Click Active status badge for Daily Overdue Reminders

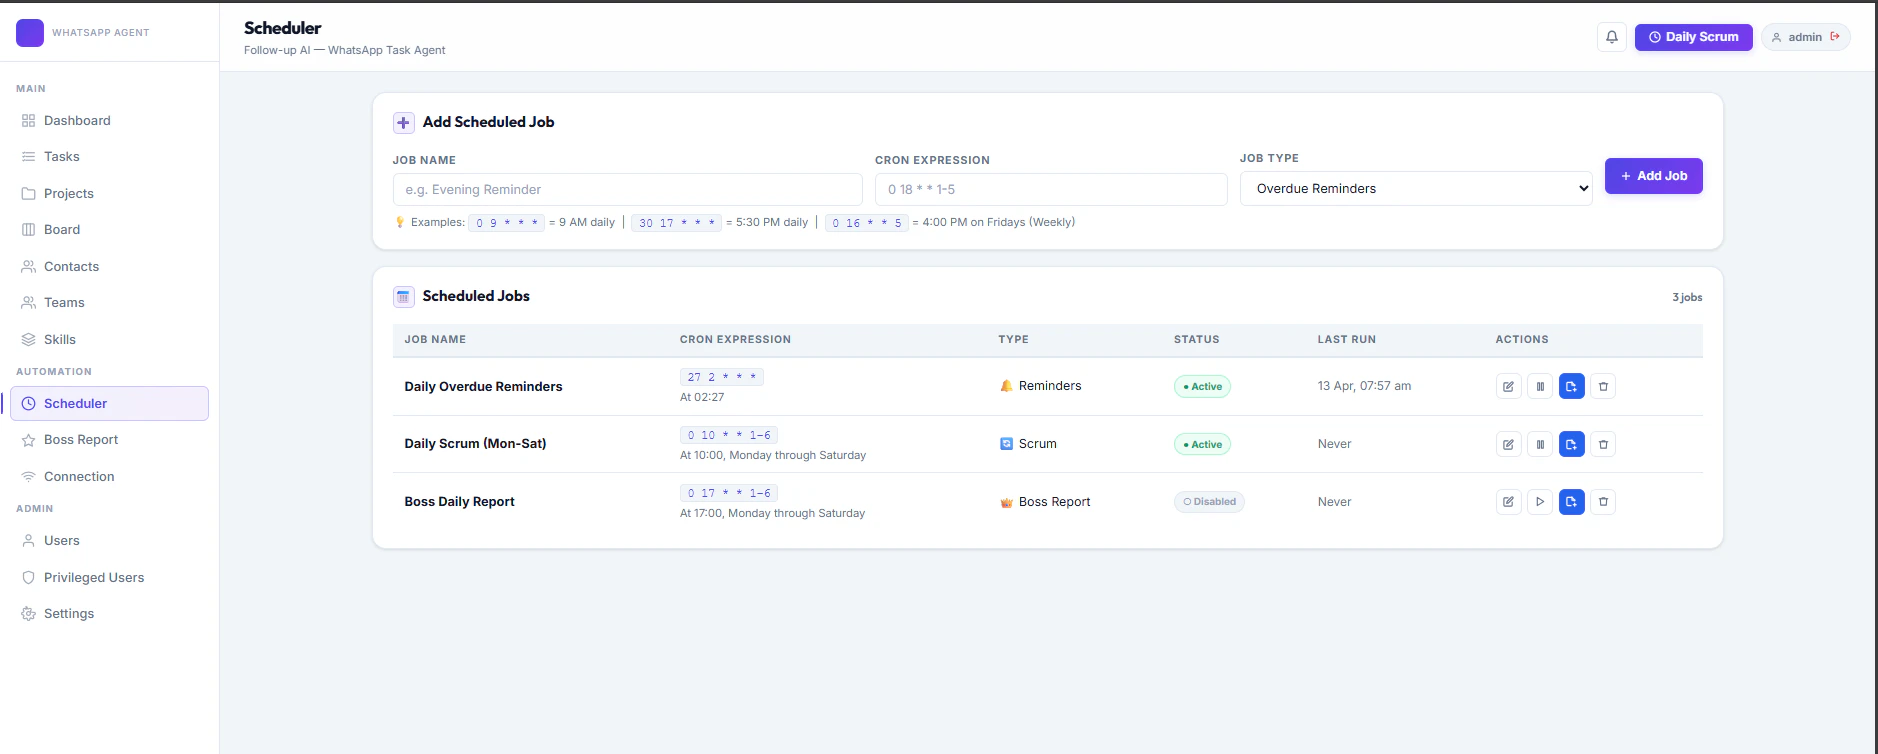[1202, 387]
